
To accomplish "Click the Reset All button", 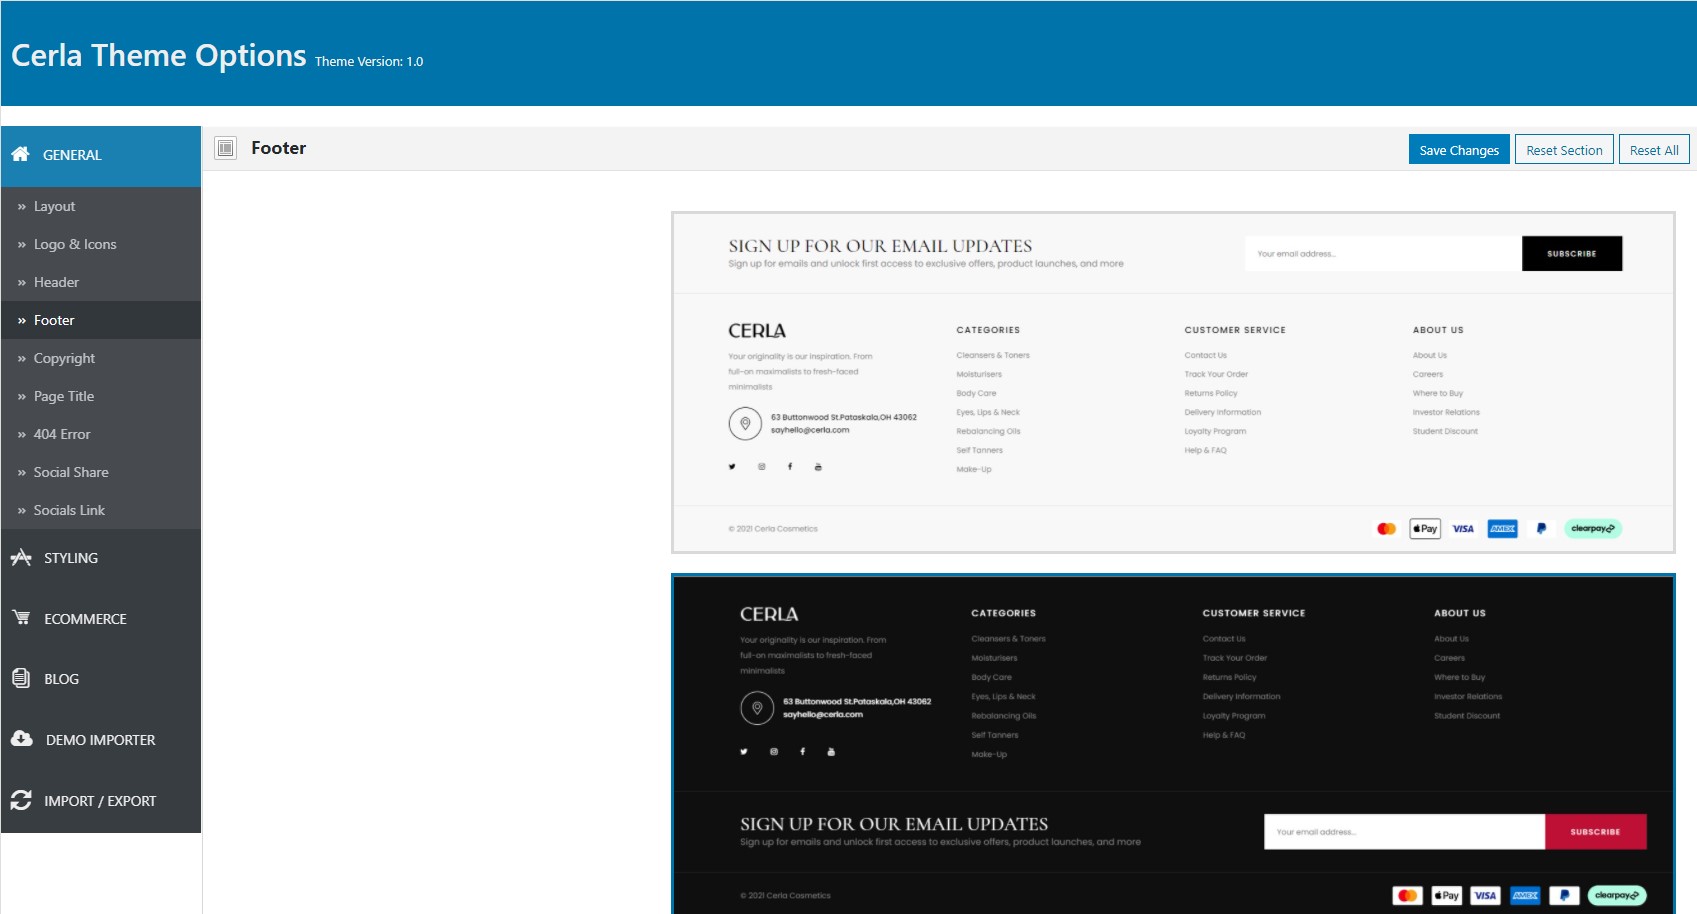I will coord(1654,150).
